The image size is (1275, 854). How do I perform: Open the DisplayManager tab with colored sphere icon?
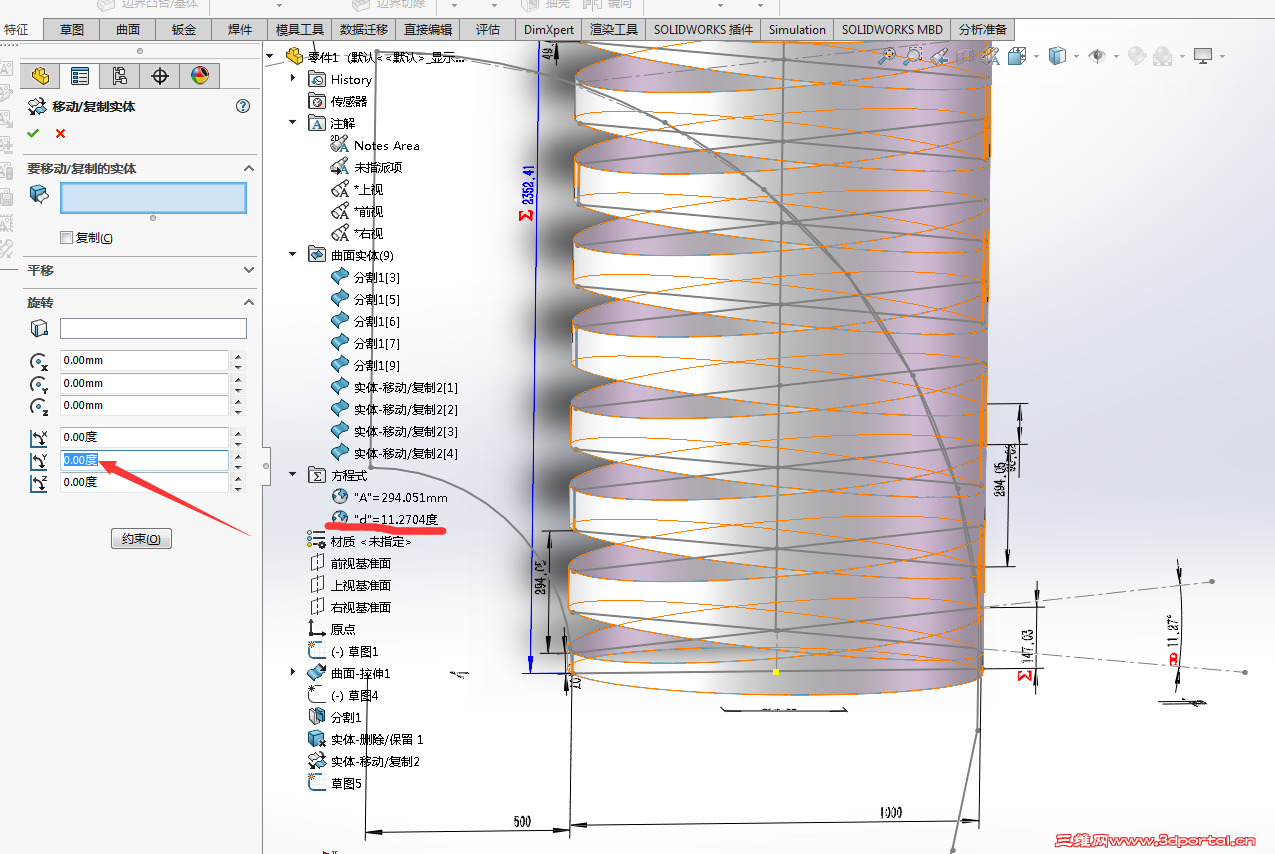click(x=202, y=76)
